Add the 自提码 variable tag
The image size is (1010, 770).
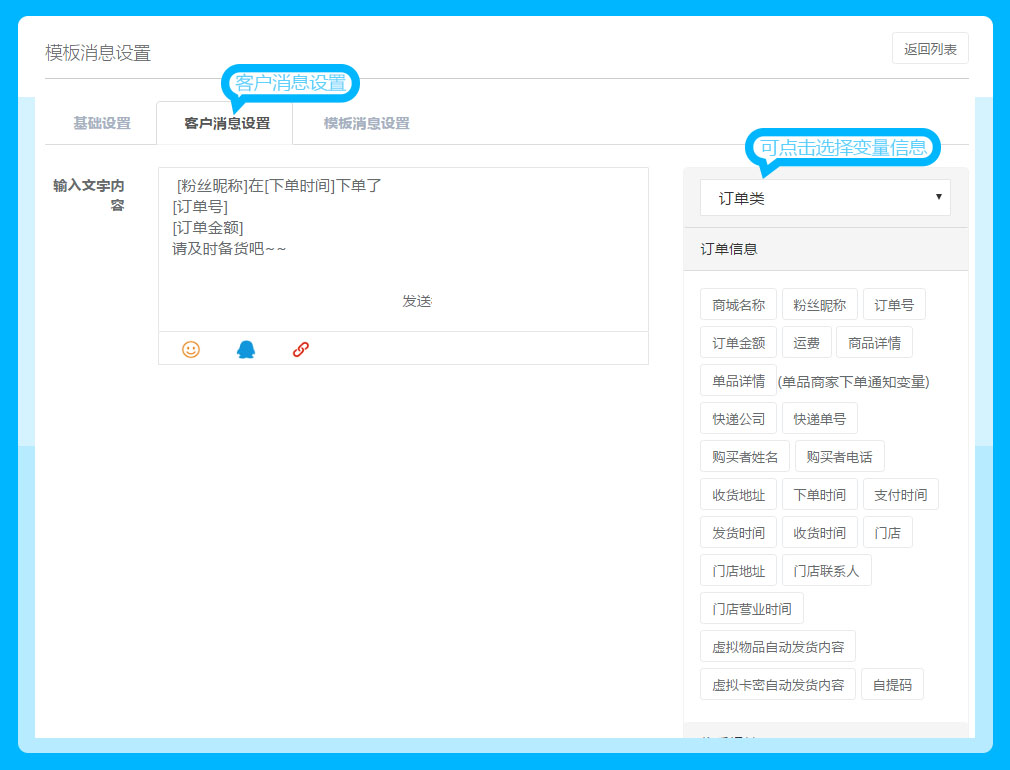coord(892,685)
